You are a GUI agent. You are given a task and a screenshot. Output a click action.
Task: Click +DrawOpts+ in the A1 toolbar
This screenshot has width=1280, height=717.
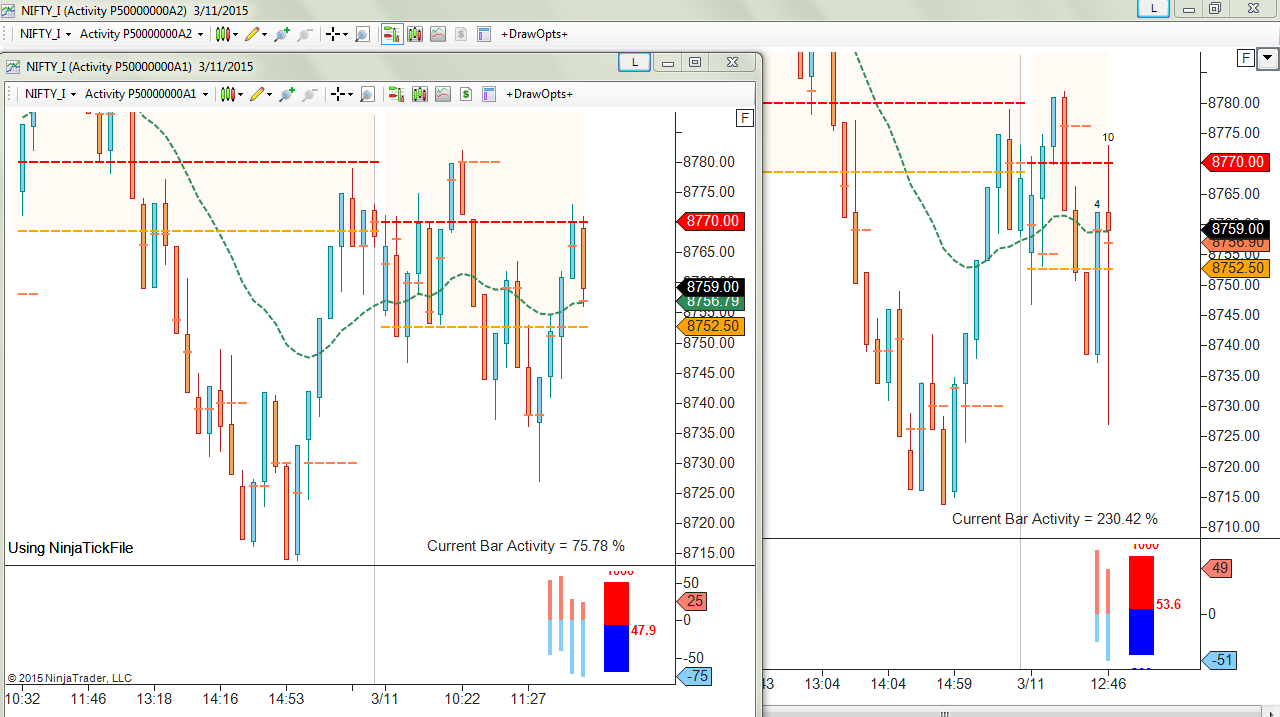click(x=539, y=94)
